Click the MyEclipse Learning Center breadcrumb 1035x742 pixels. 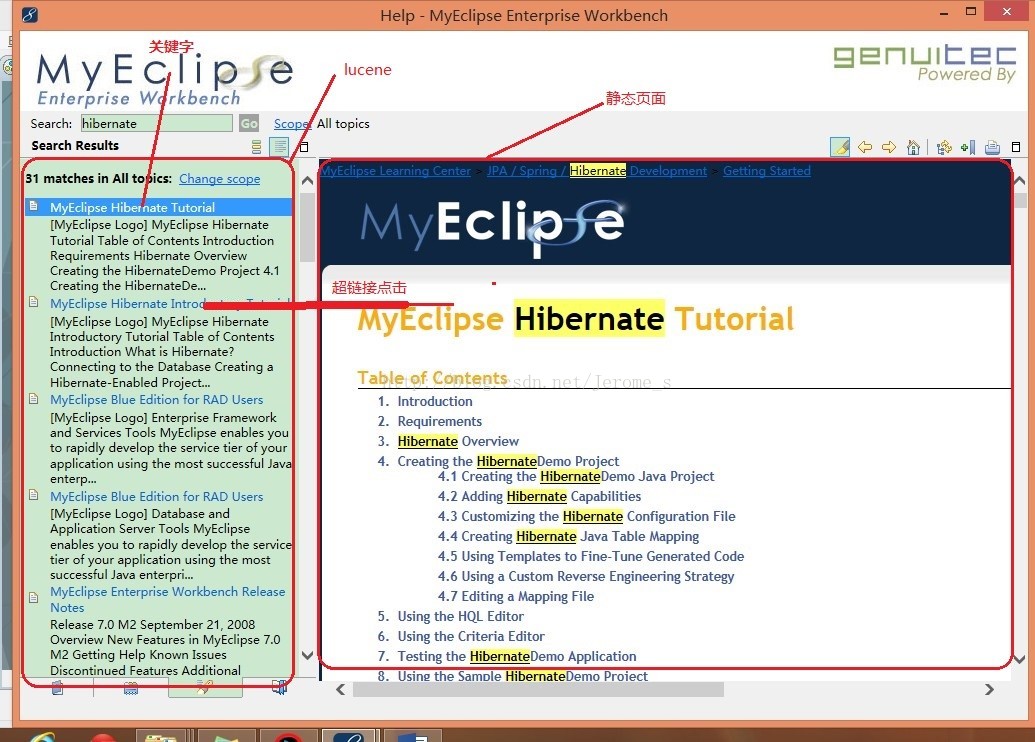click(x=396, y=171)
